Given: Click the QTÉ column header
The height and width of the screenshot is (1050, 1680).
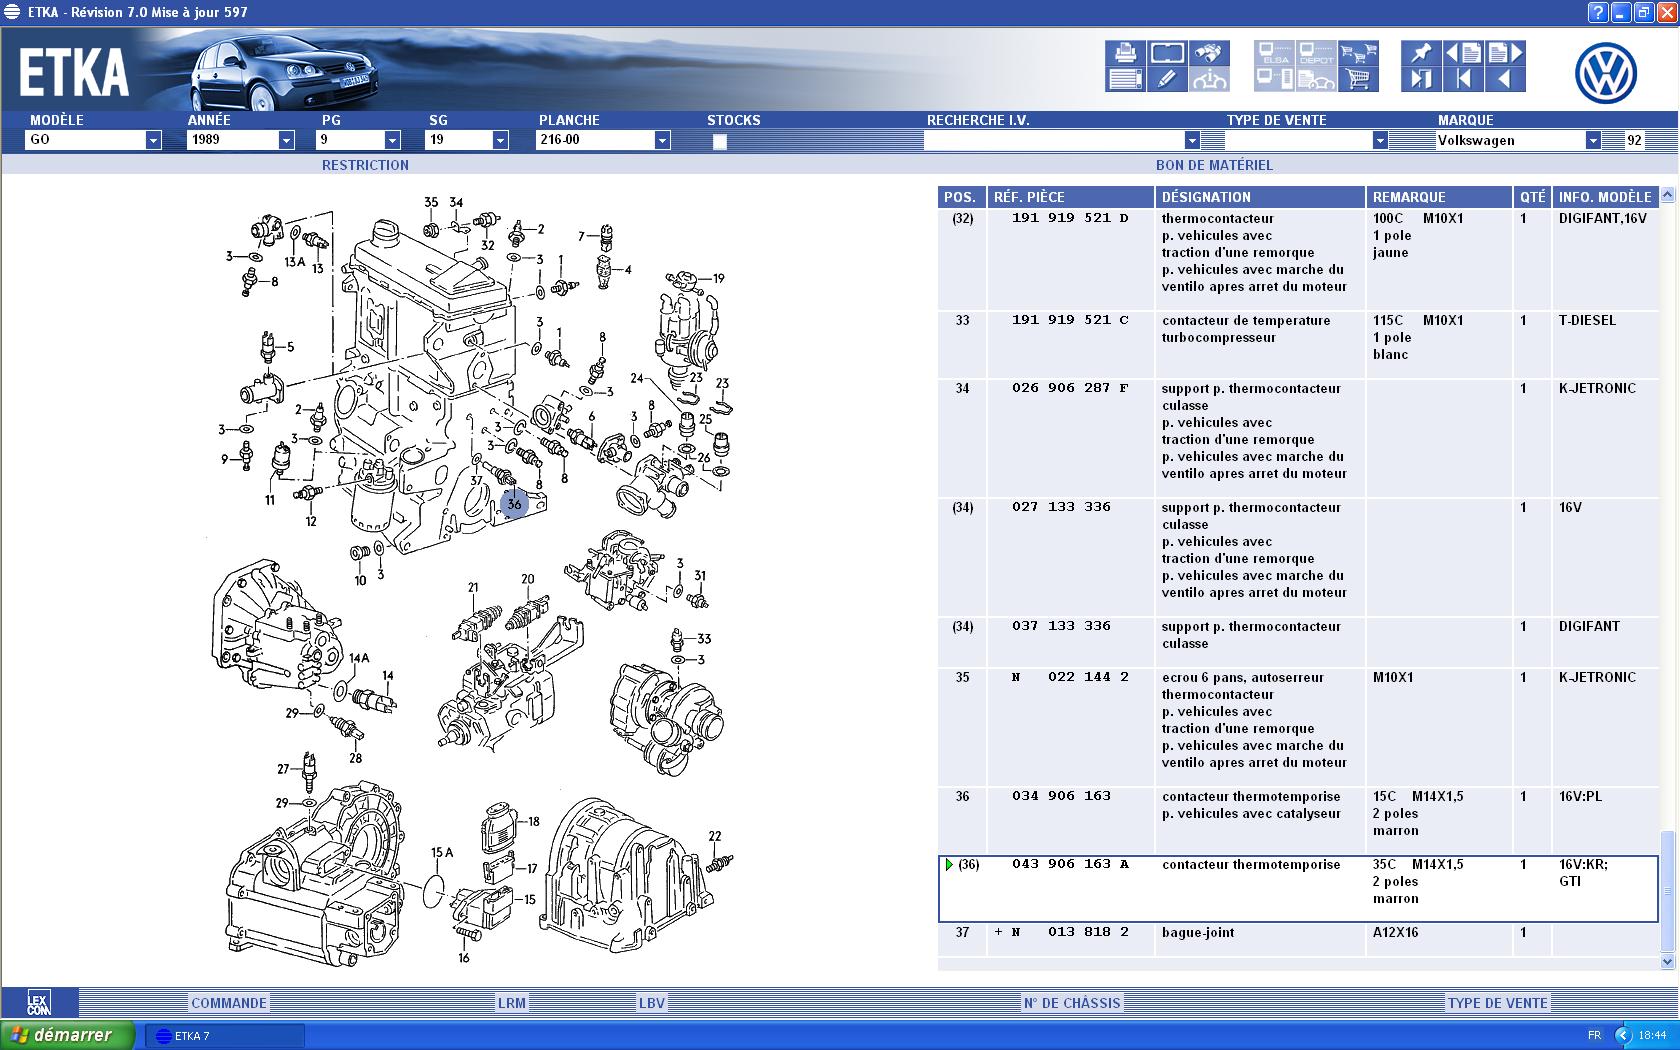Looking at the screenshot, I should (1532, 197).
